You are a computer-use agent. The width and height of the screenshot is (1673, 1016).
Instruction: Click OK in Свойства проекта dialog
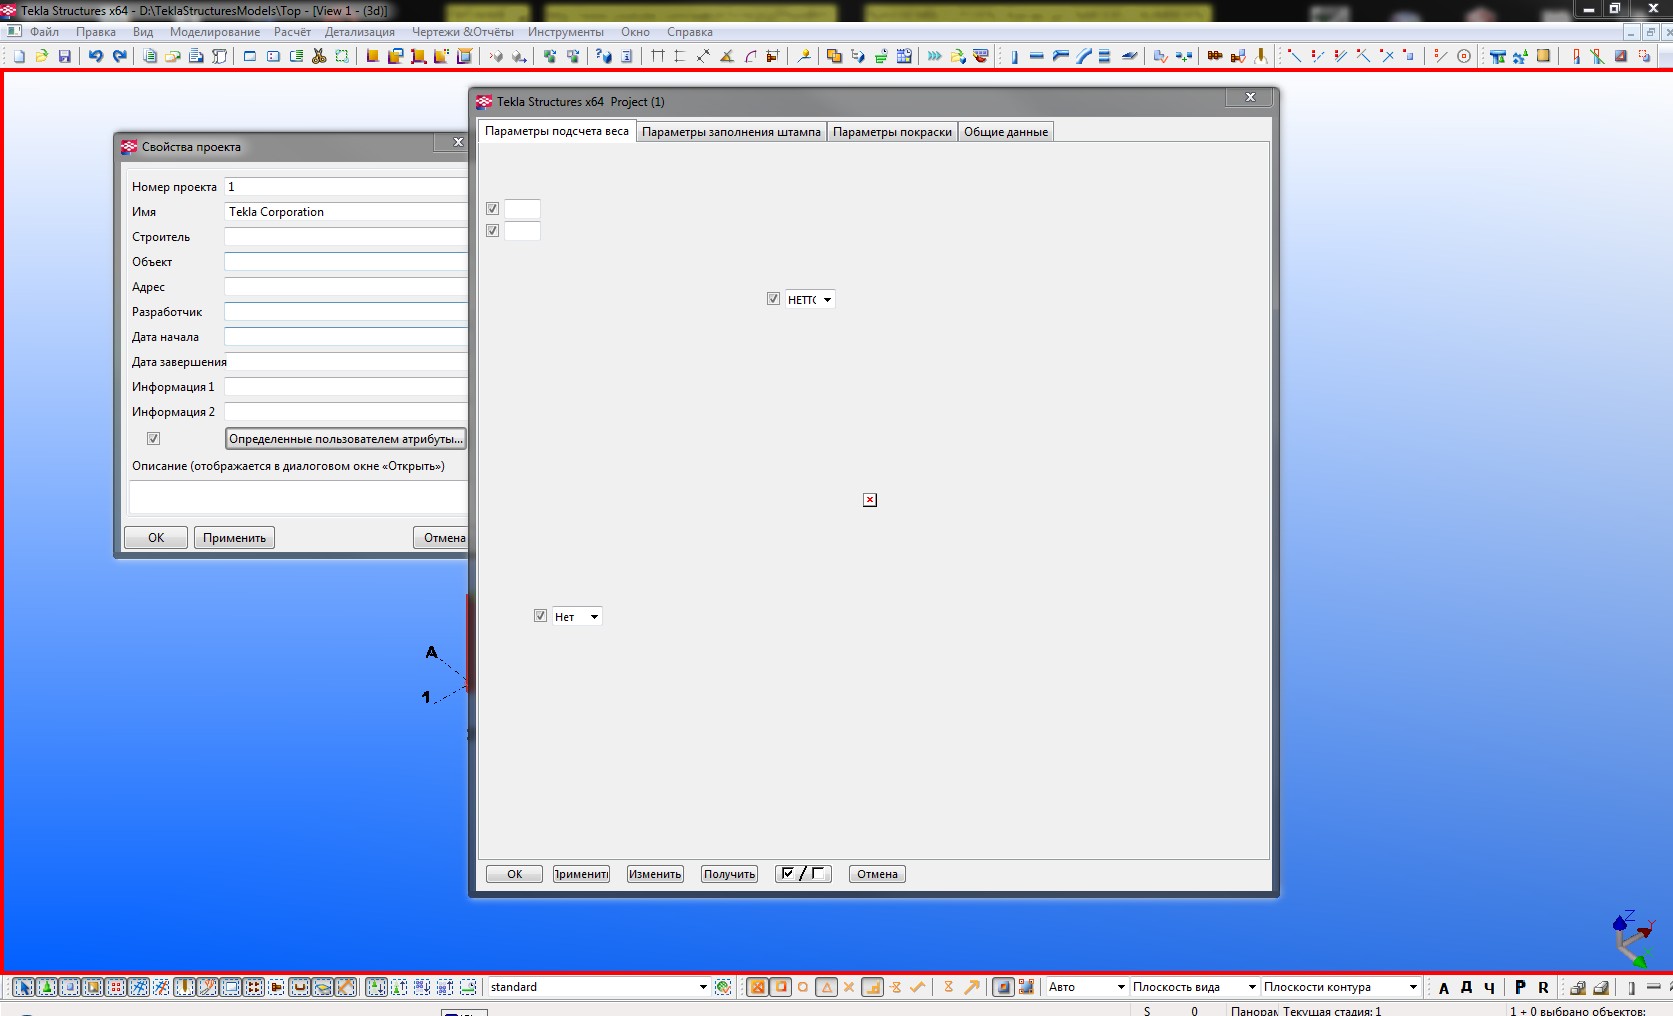pos(156,538)
